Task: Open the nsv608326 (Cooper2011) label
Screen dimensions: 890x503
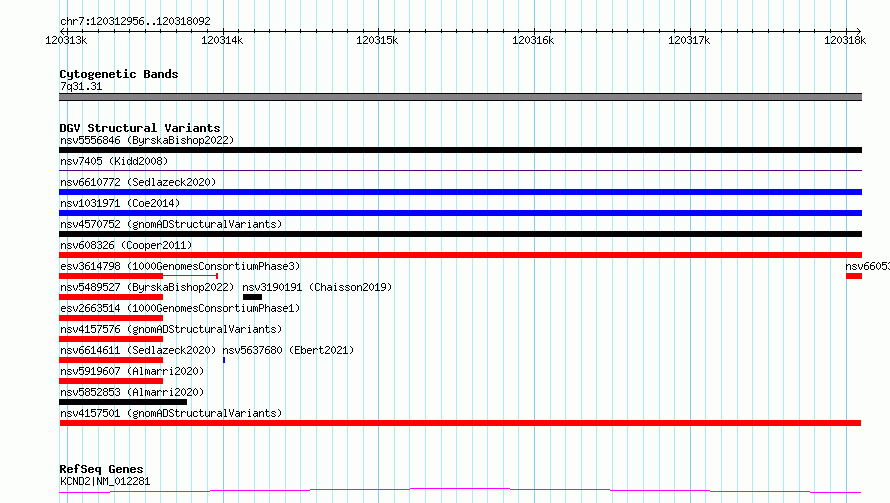Action: click(x=126, y=245)
